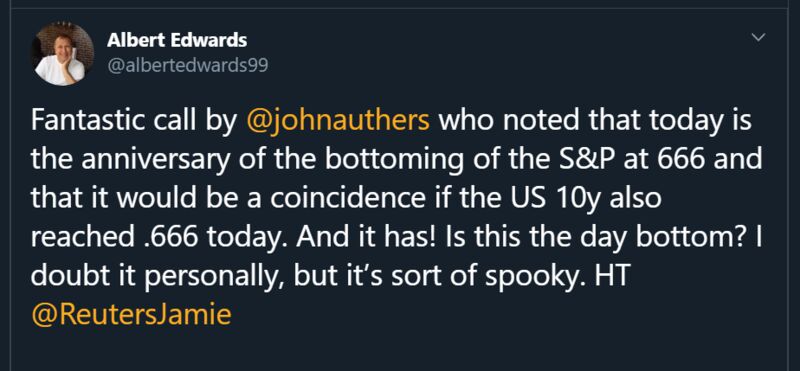800x371 pixels.
Task: Click ".666" after the word reached
Action: (159, 238)
